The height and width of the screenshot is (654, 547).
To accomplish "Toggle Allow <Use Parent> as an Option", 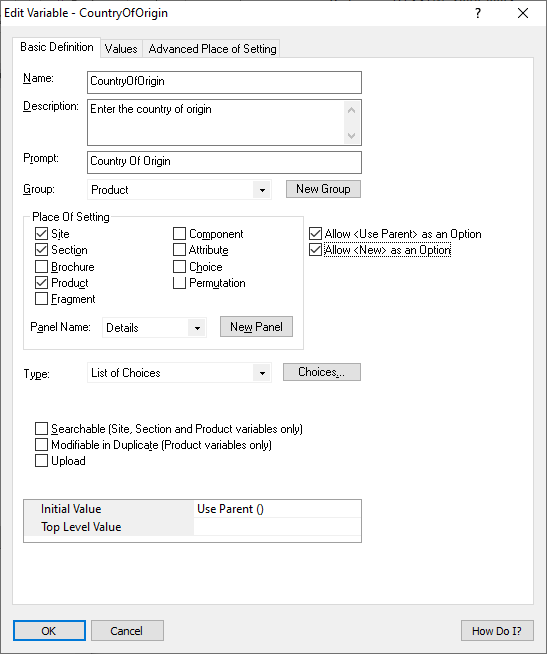I will (x=315, y=234).
